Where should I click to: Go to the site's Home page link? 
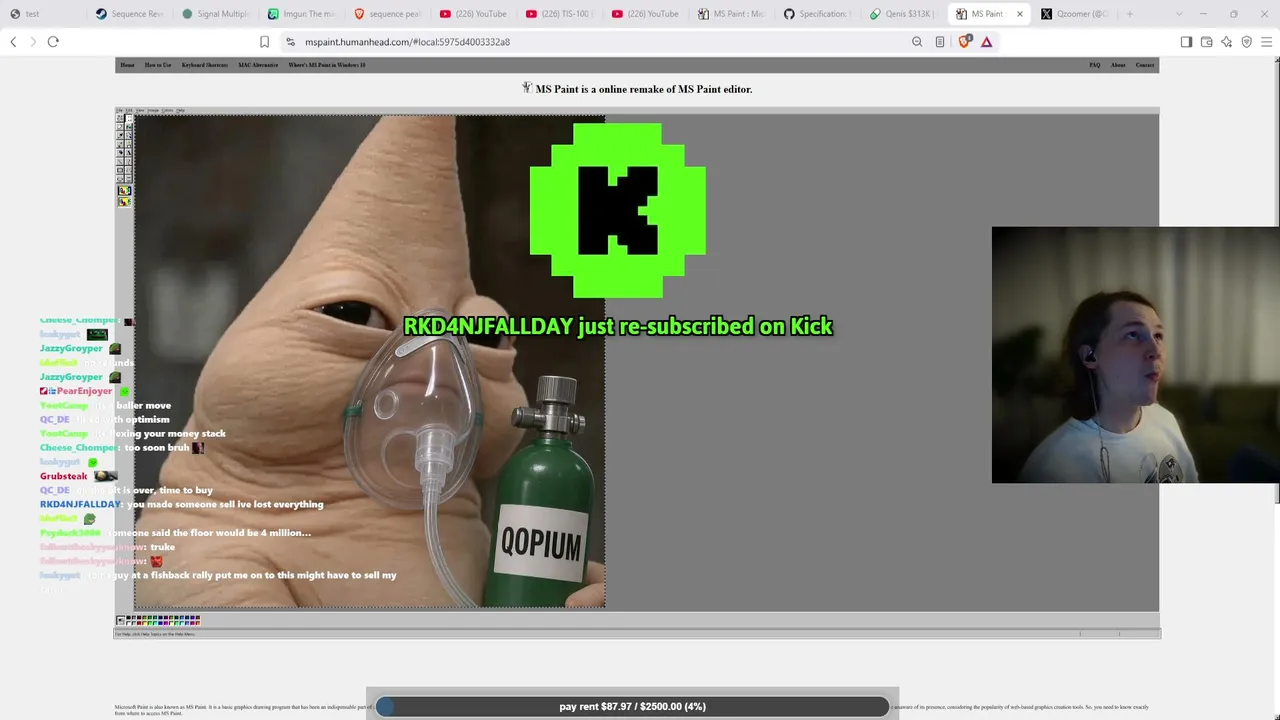tap(127, 65)
